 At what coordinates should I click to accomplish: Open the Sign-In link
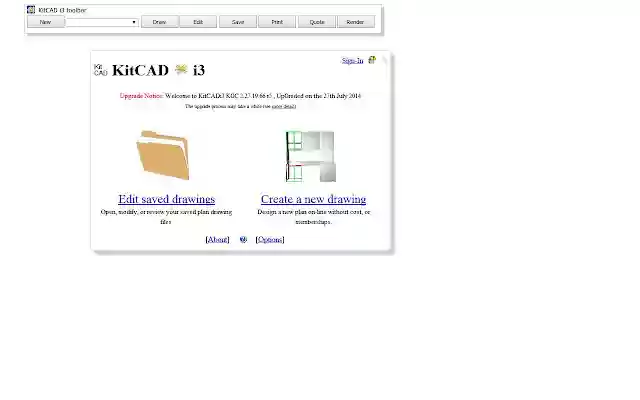click(353, 61)
